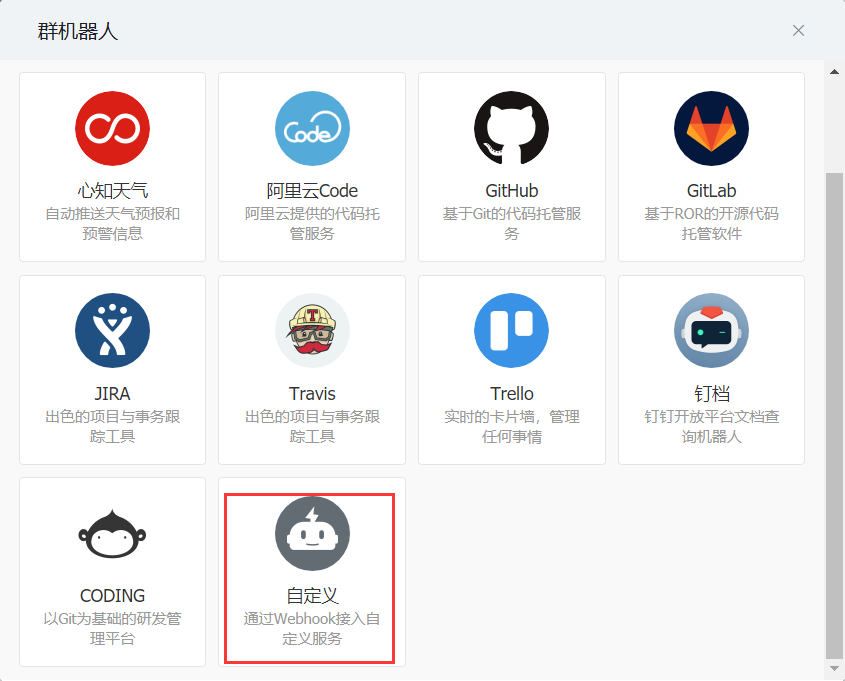This screenshot has width=845, height=681.
Task: Click the Travis name label
Action: pyautogui.click(x=312, y=394)
